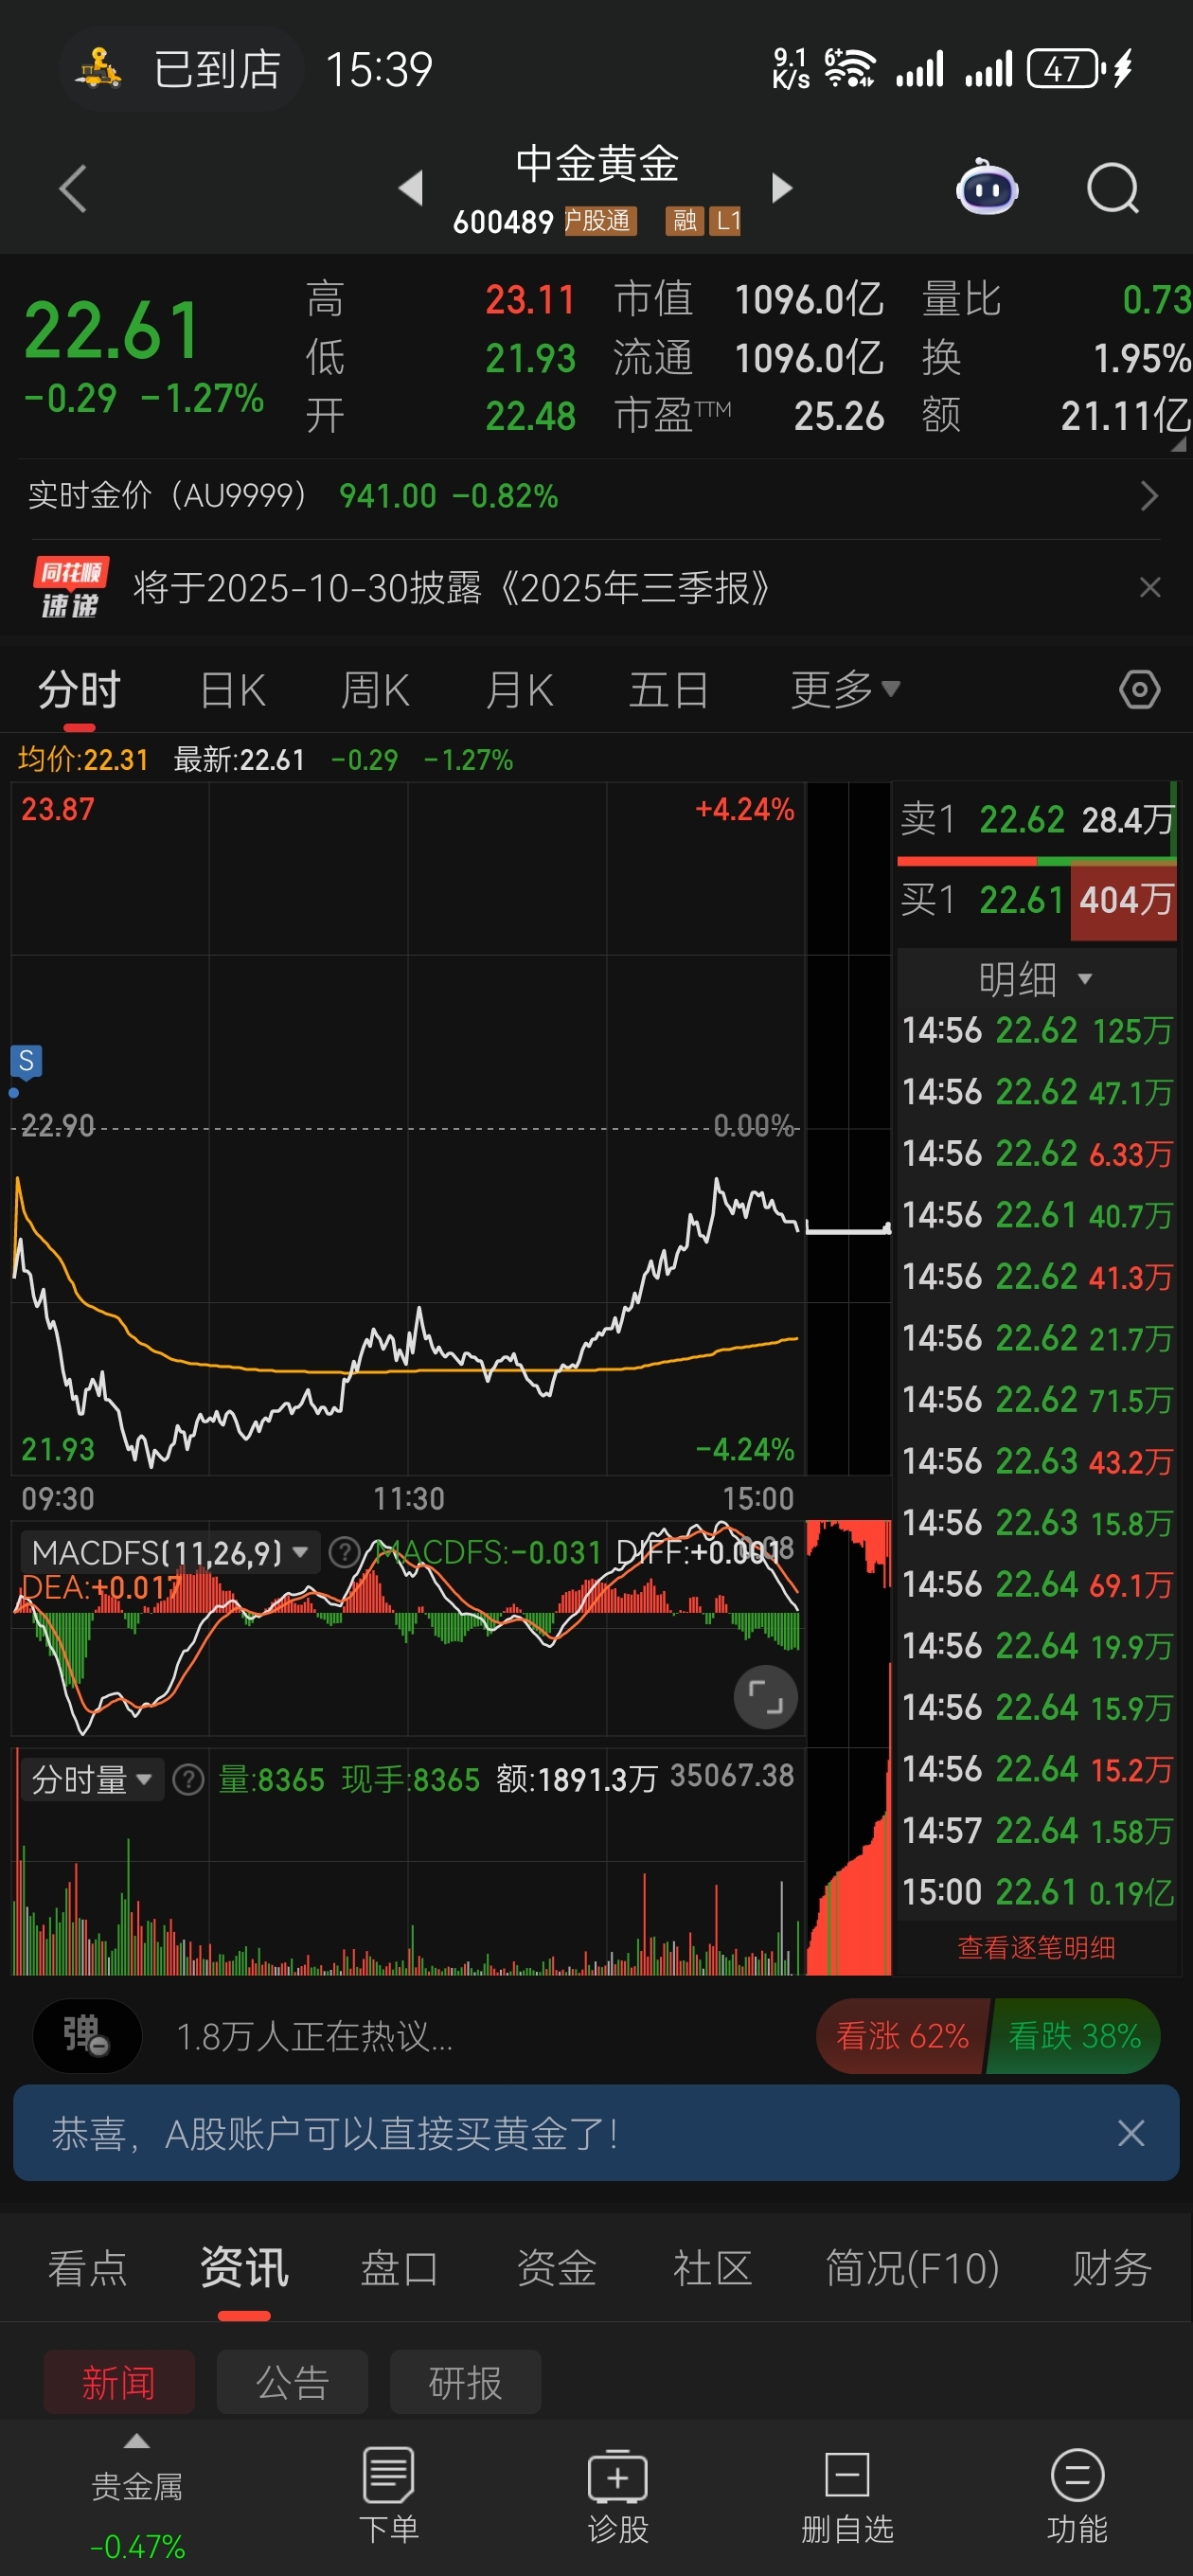Image resolution: width=1193 pixels, height=2576 pixels.
Task: Open 查看逐笔明细 link
Action: click(1036, 1948)
